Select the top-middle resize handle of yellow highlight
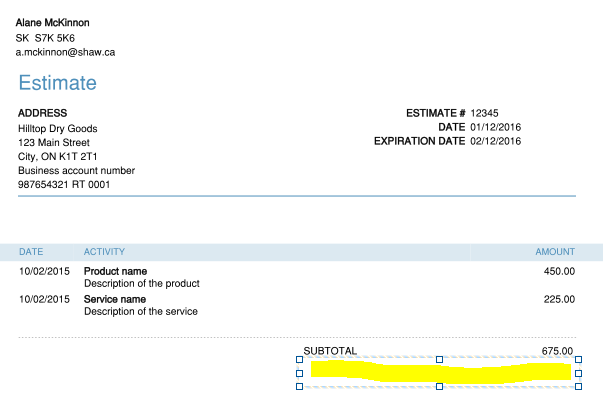 pyautogui.click(x=439, y=359)
